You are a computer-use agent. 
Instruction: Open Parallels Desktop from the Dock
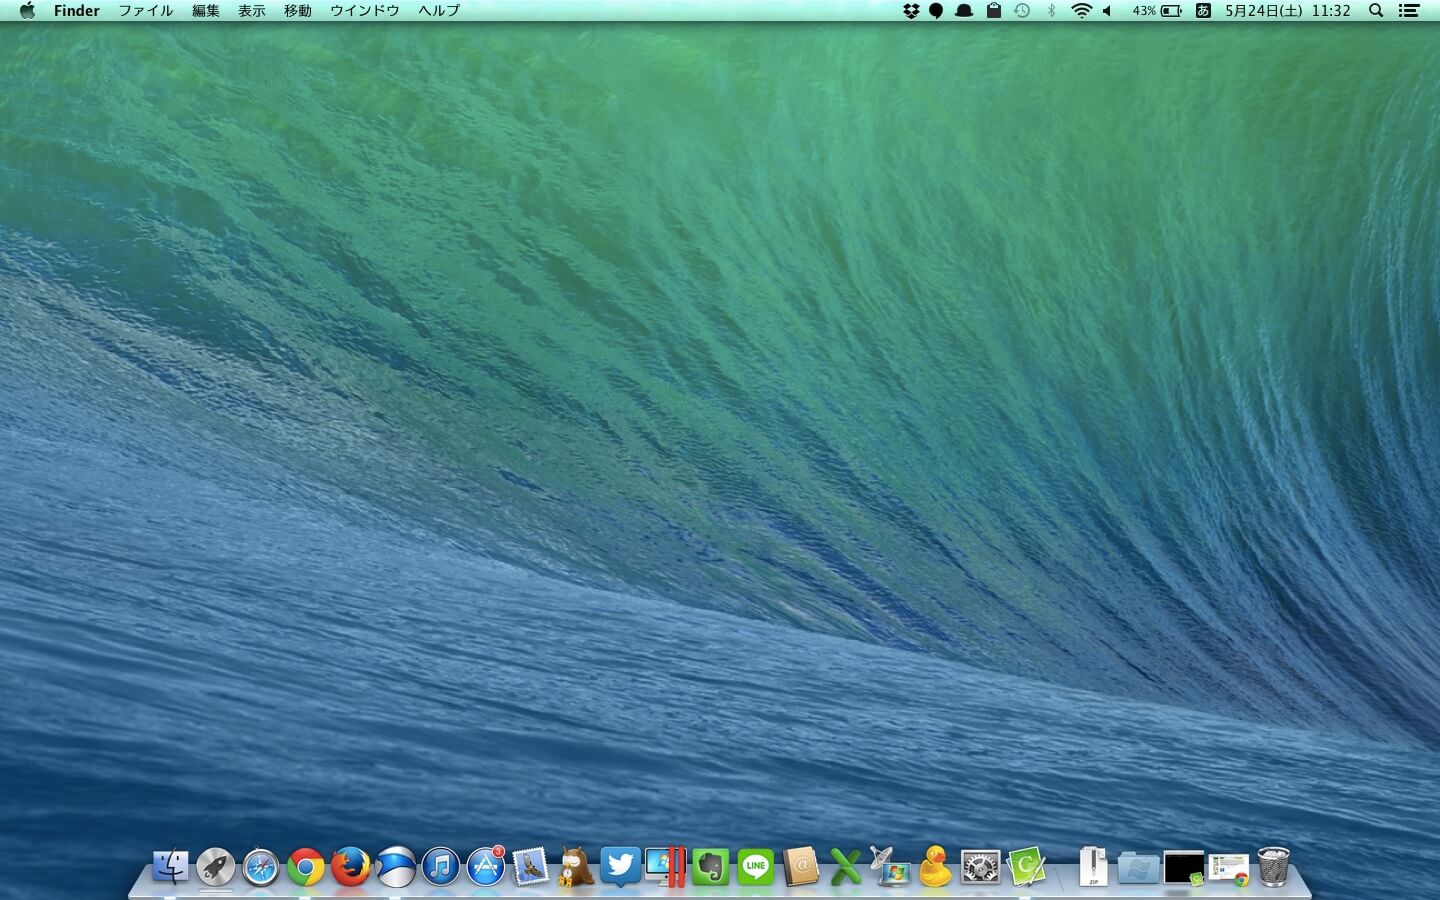point(665,867)
